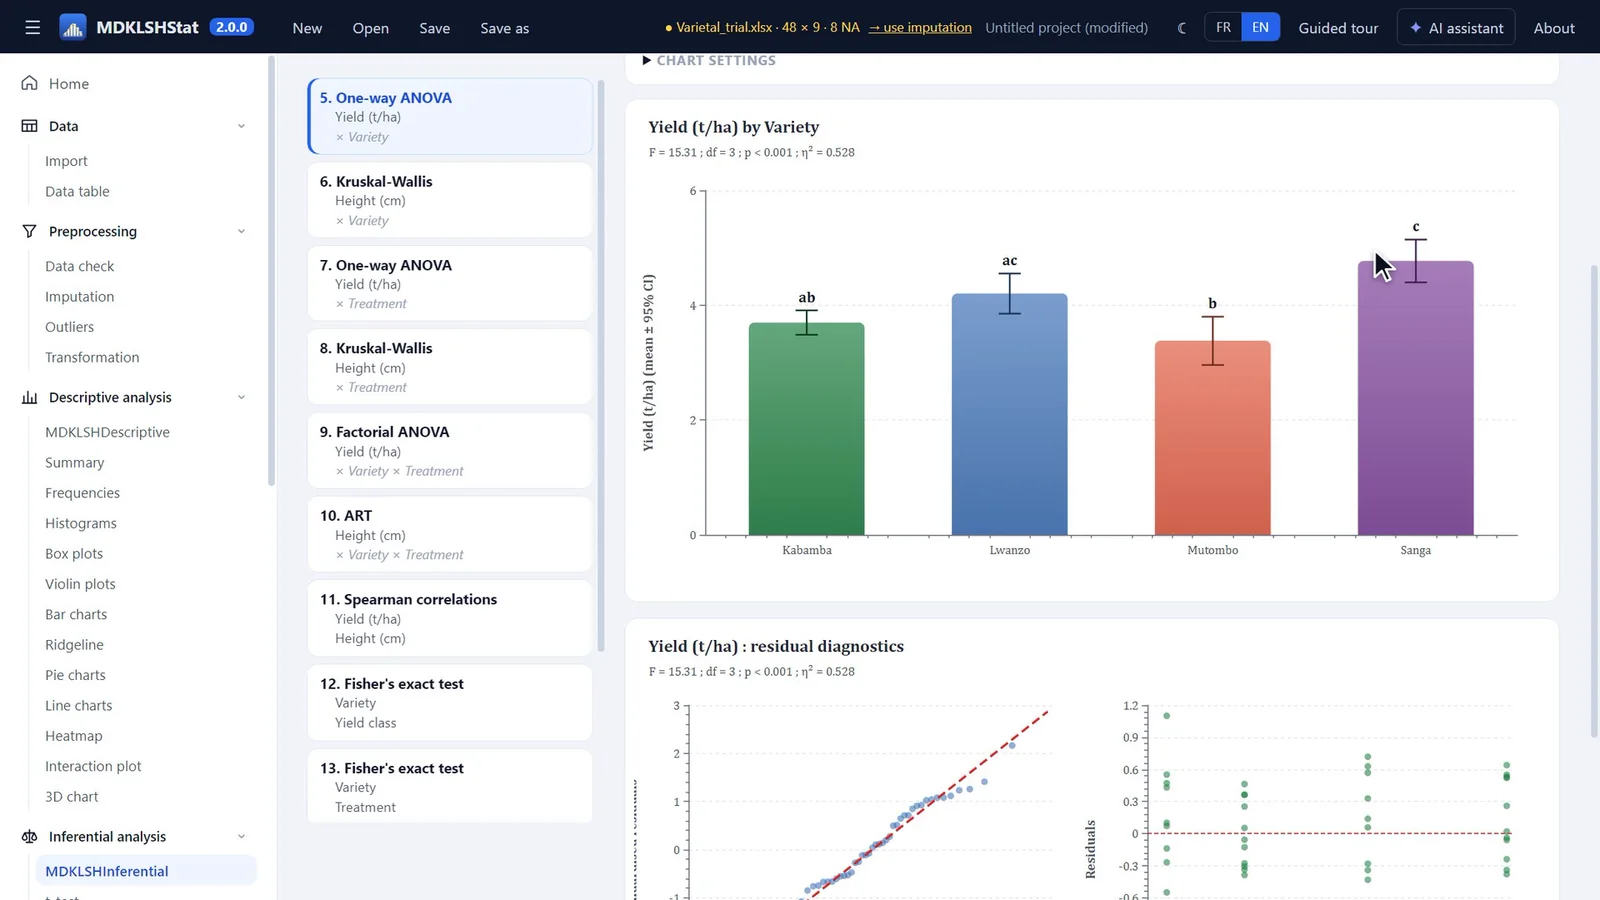Open Heatmap in sidebar

[x=73, y=736]
